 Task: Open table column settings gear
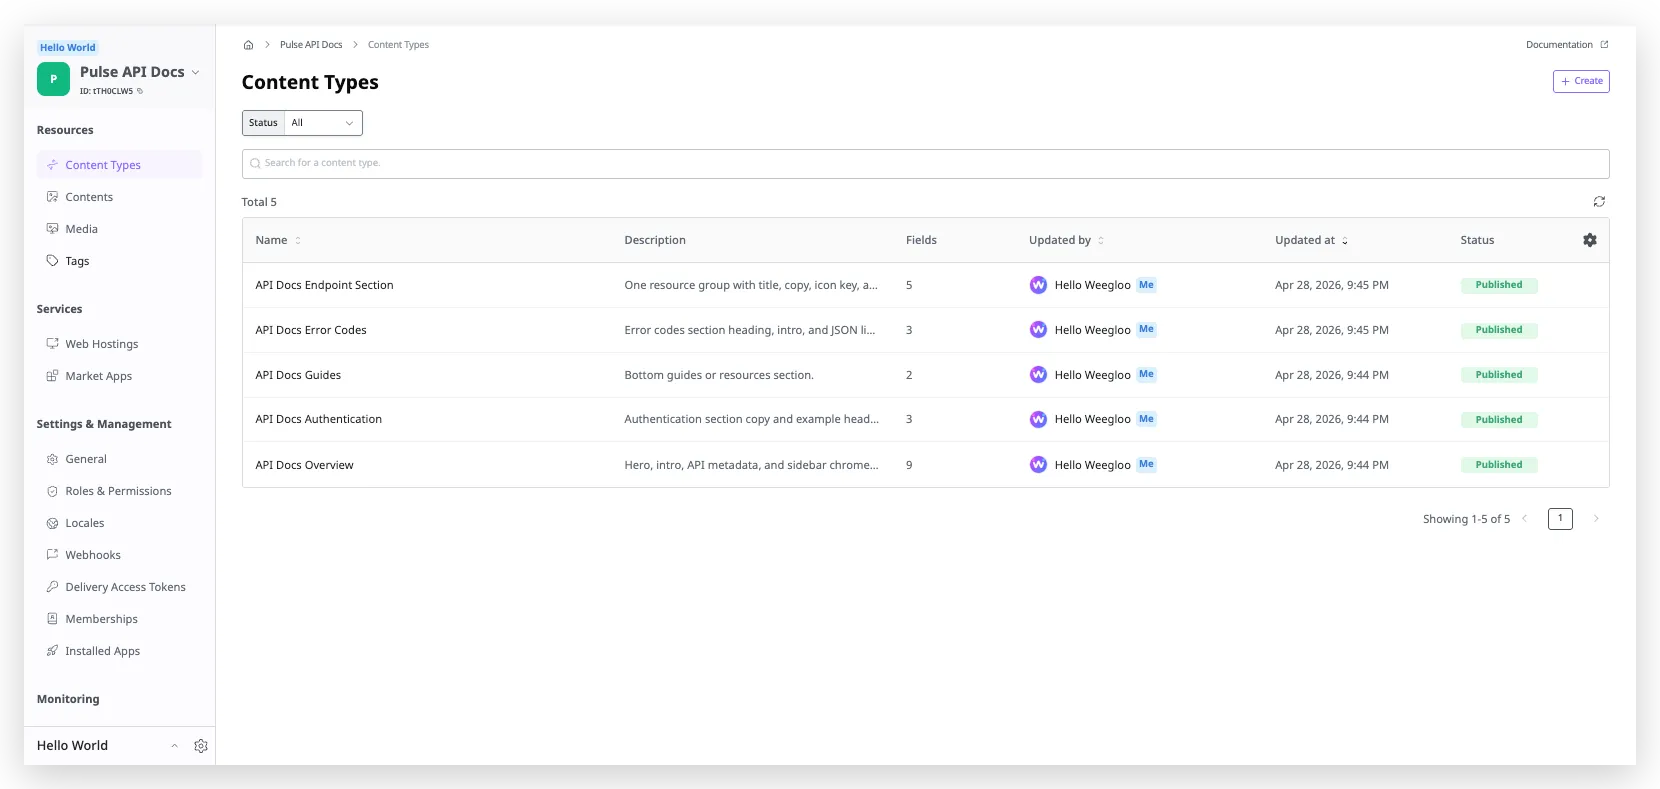(x=1590, y=240)
